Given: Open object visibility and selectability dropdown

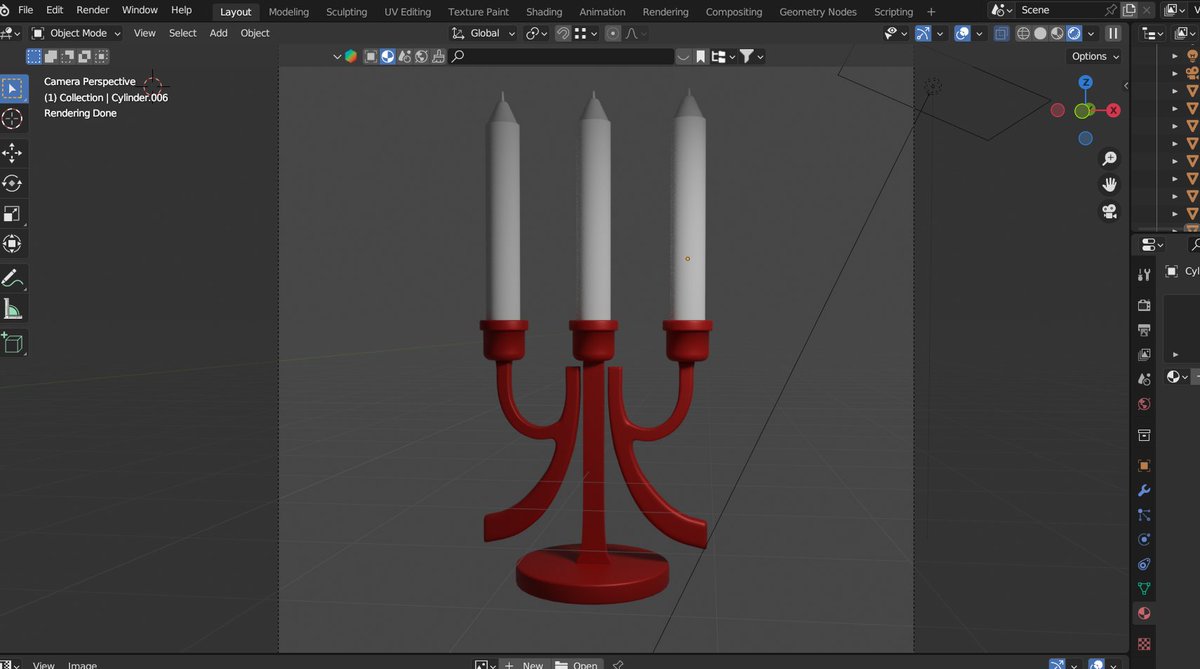Looking at the screenshot, I should (896, 33).
